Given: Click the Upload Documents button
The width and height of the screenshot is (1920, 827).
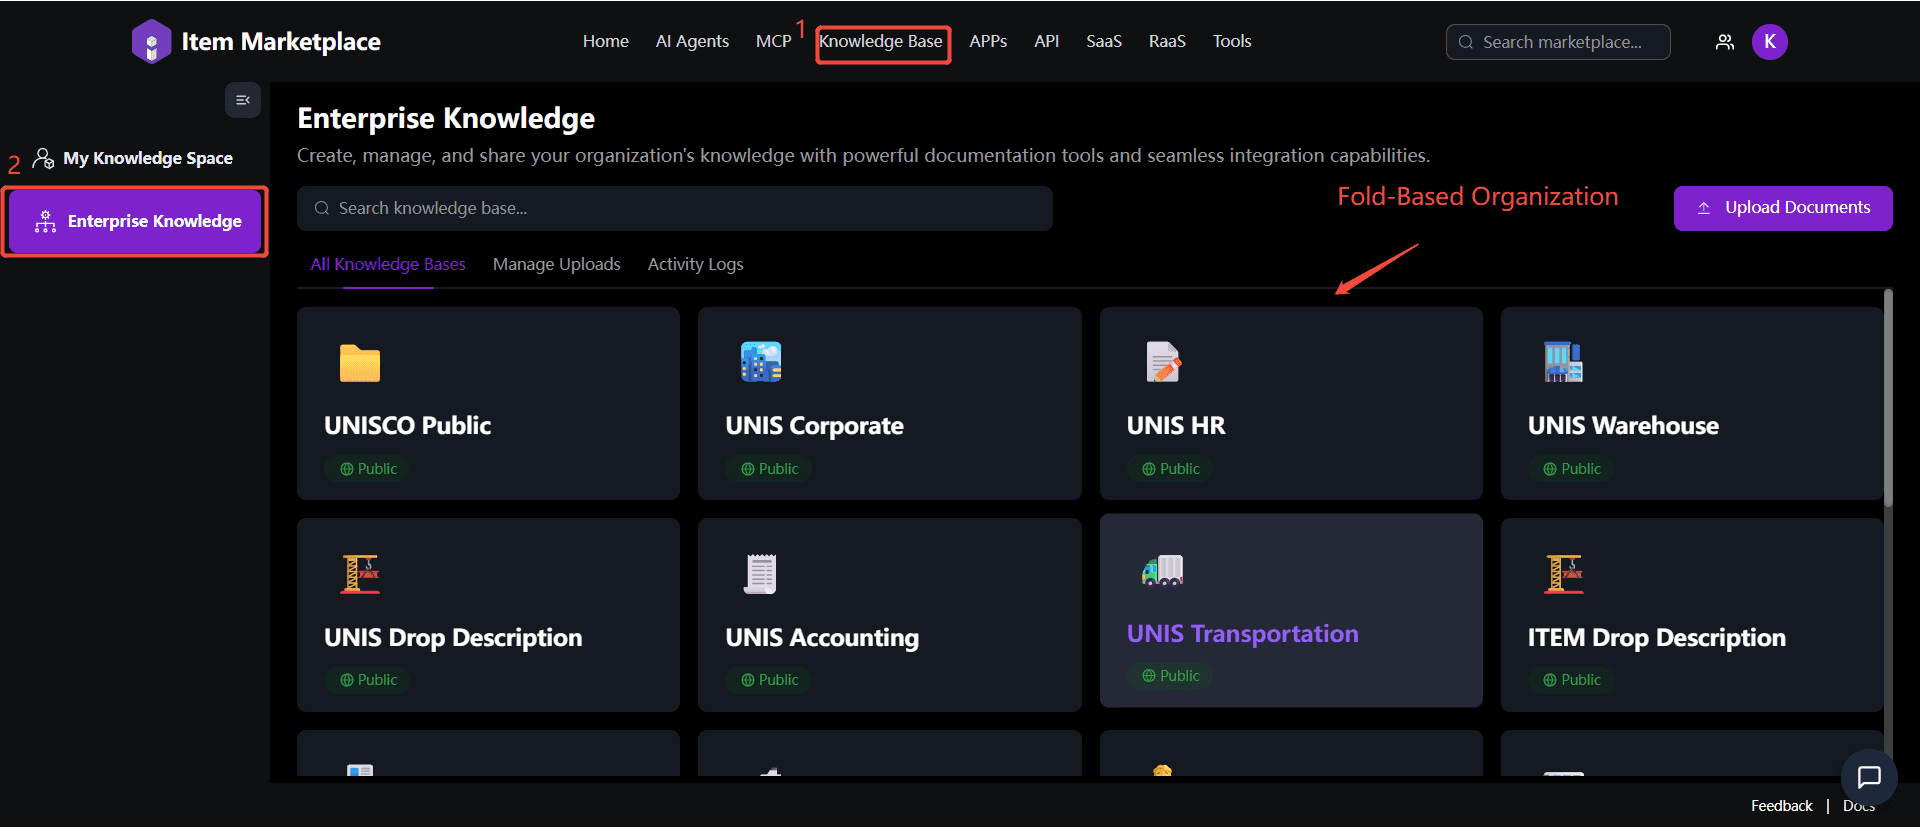Looking at the screenshot, I should coord(1783,208).
